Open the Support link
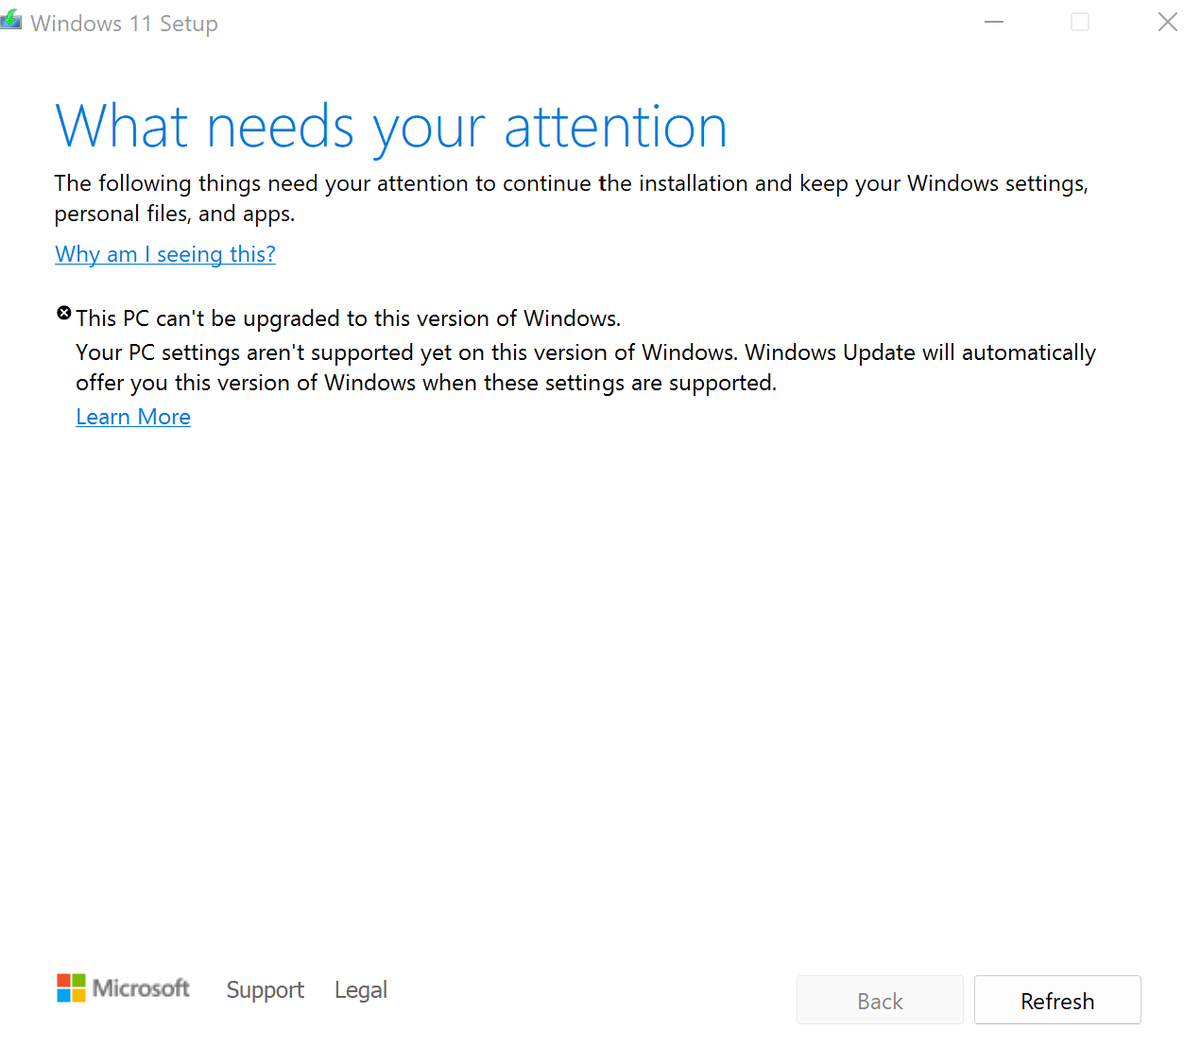This screenshot has width=1200, height=1064. pyautogui.click(x=265, y=990)
